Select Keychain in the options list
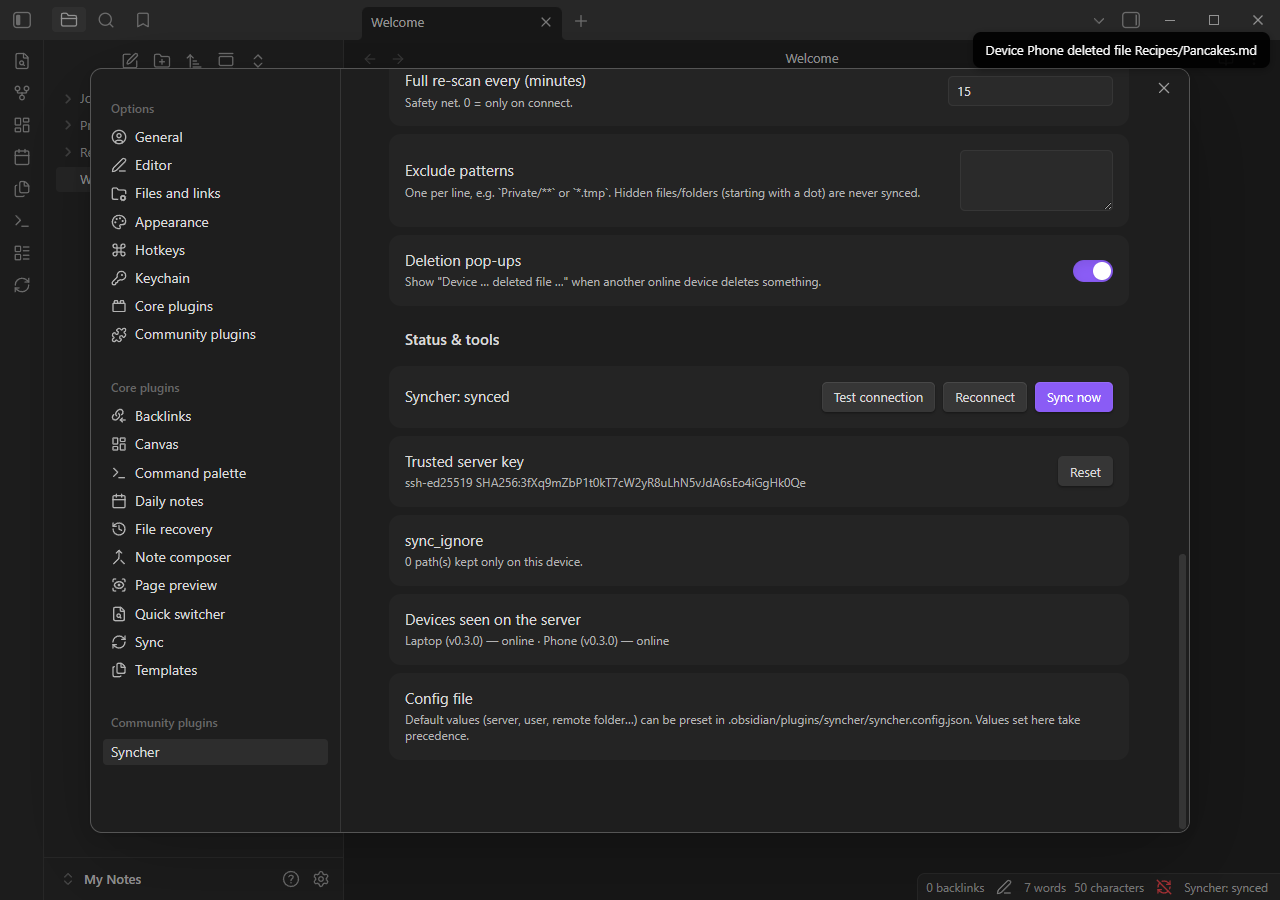The height and width of the screenshot is (900, 1280). (x=215, y=278)
